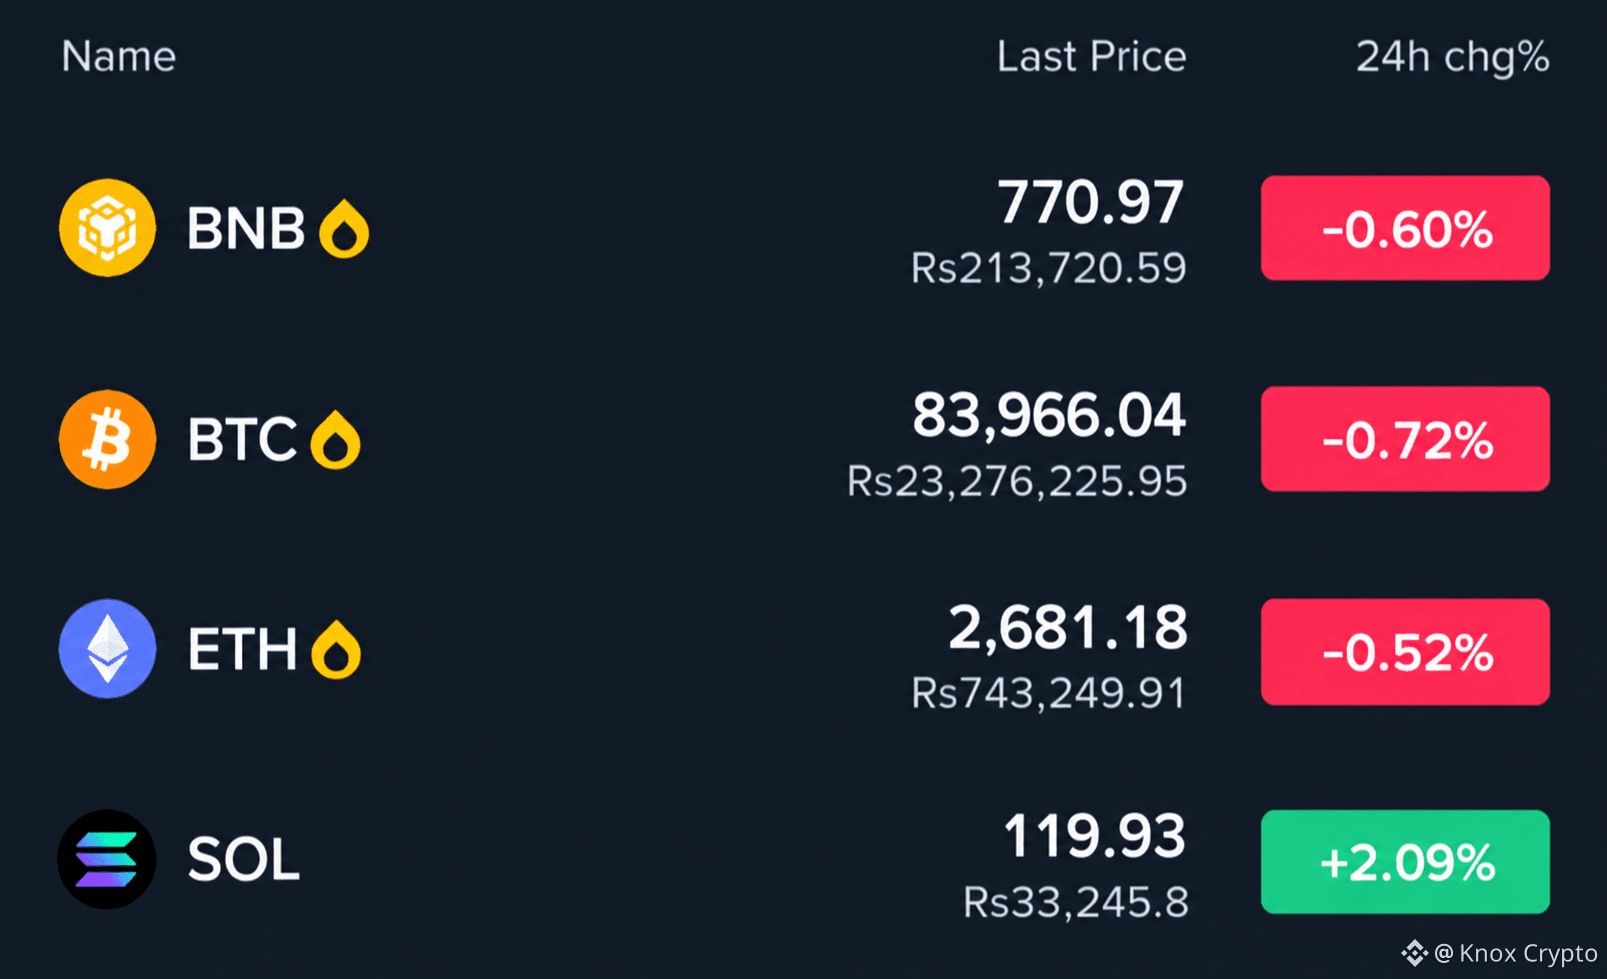Click the flame icon beside BNB
This screenshot has height=979, width=1607.
[344, 229]
